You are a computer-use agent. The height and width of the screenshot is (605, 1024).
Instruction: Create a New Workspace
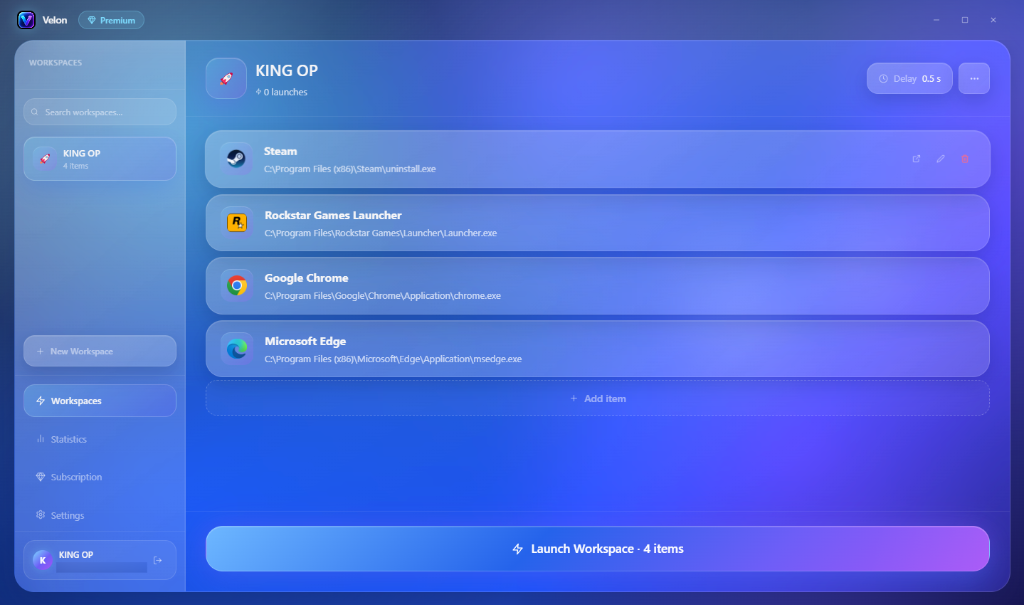tap(100, 351)
